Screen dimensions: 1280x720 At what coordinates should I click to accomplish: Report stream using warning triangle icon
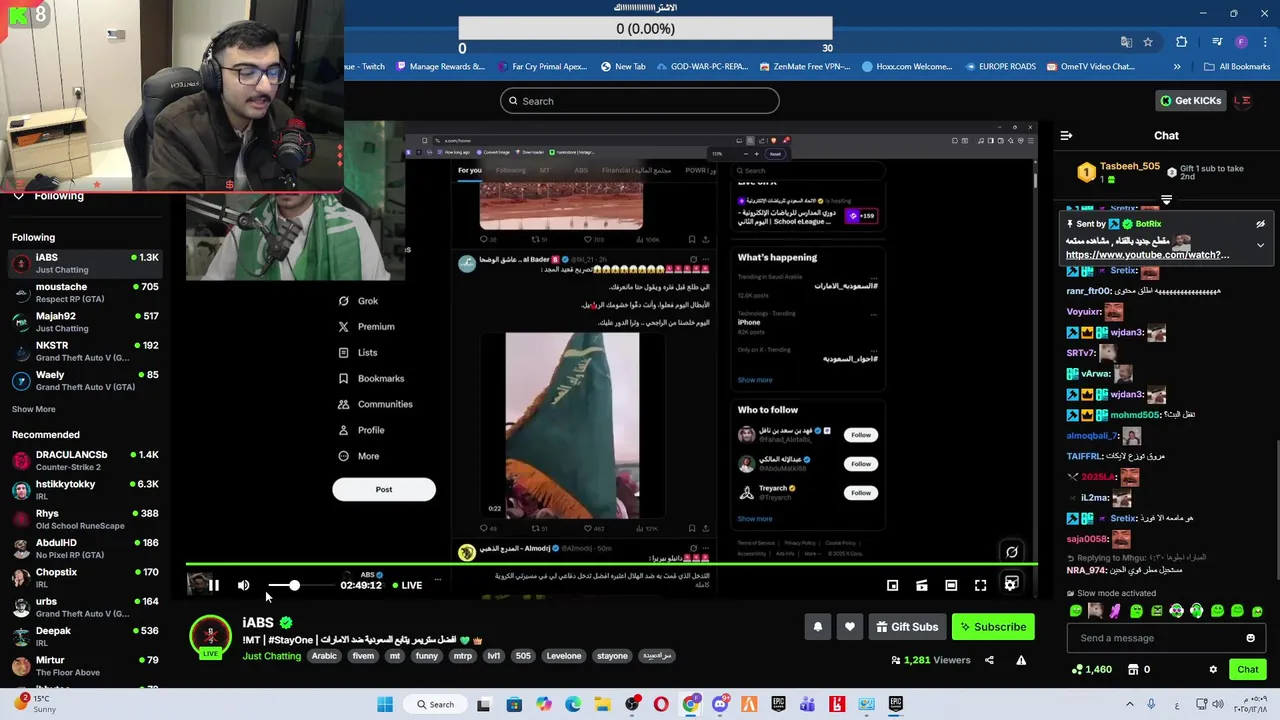(1021, 660)
